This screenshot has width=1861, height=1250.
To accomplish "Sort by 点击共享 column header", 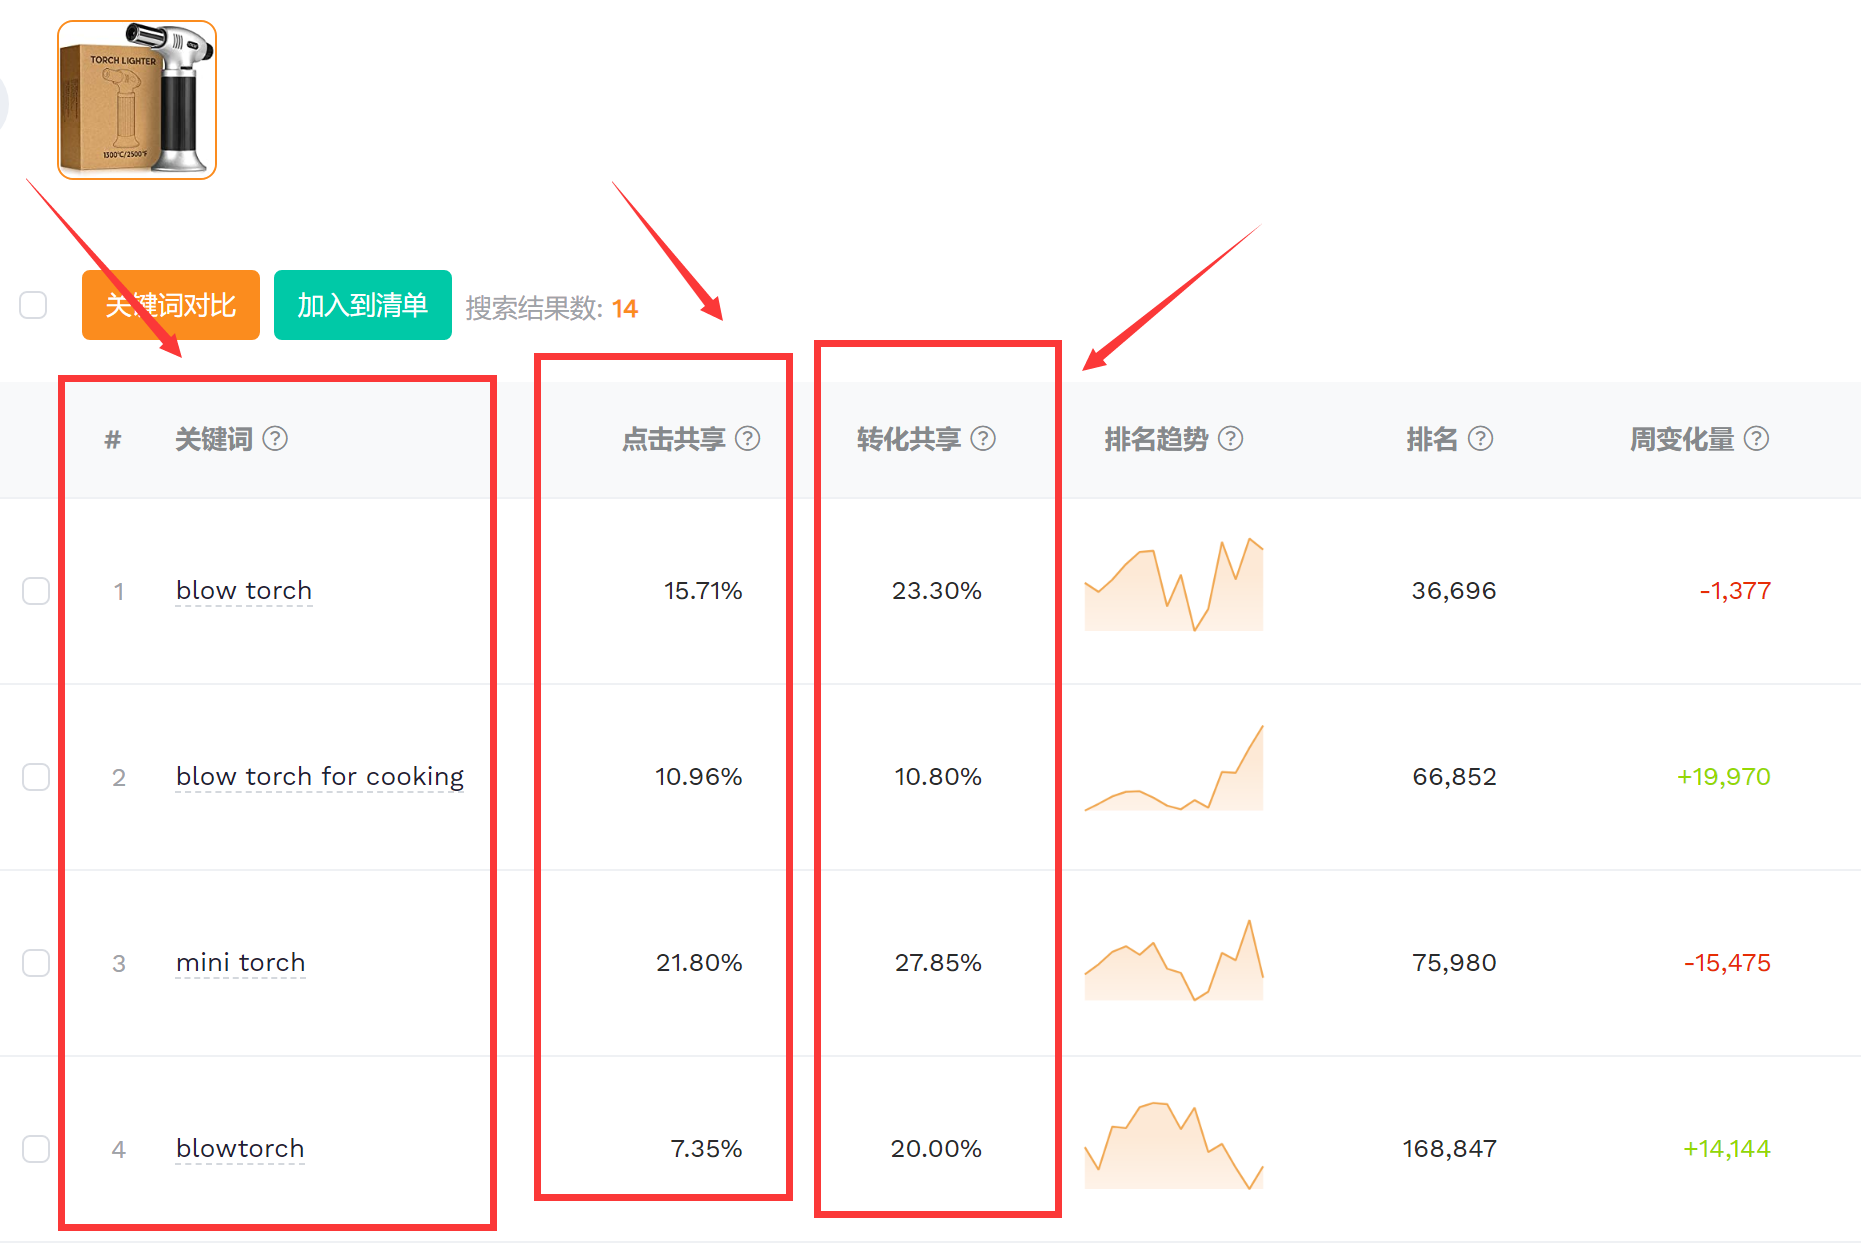I will 674,439.
